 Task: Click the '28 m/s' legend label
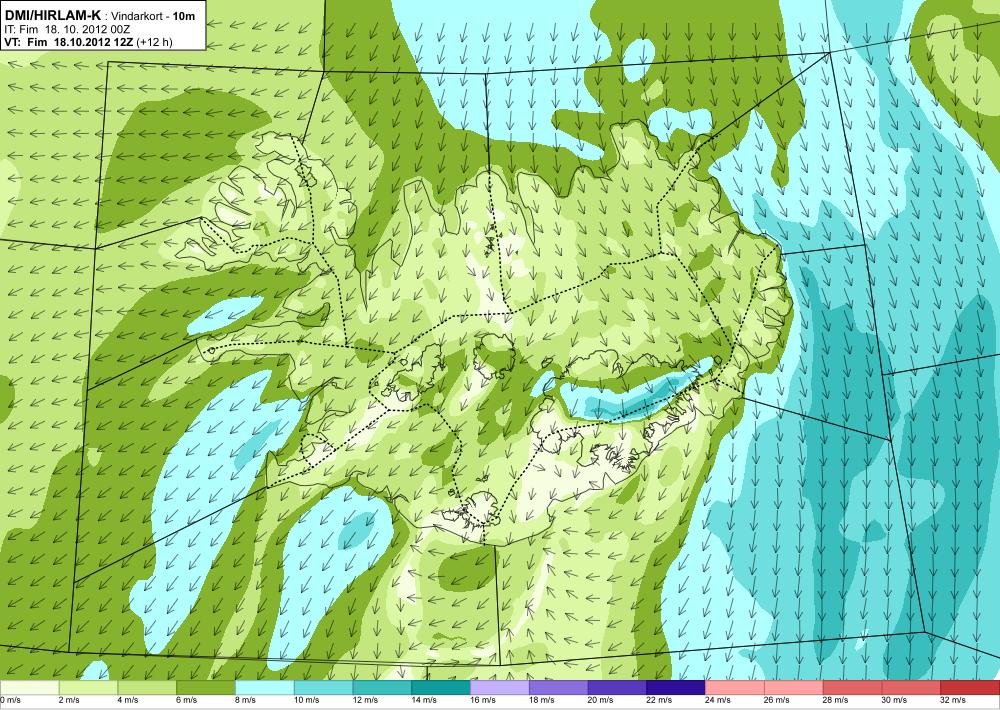click(x=834, y=700)
